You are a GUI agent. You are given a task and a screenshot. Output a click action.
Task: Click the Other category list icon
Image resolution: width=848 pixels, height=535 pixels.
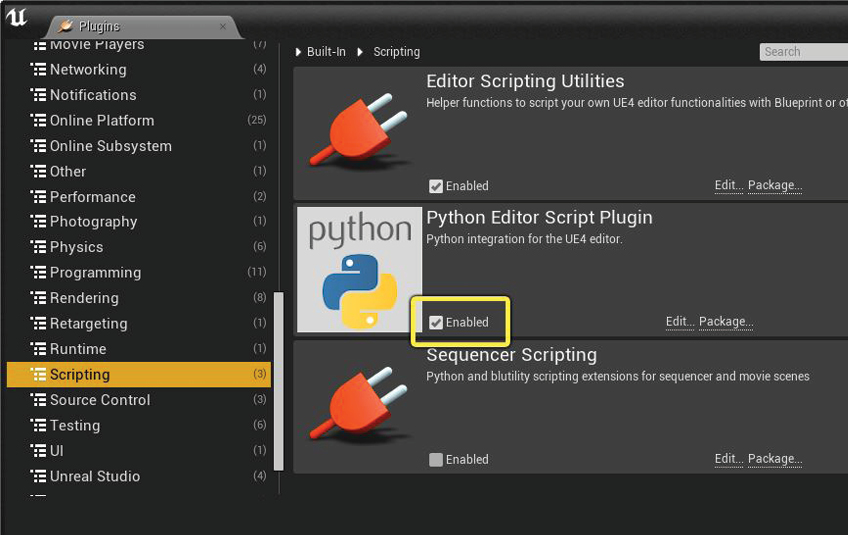point(38,171)
